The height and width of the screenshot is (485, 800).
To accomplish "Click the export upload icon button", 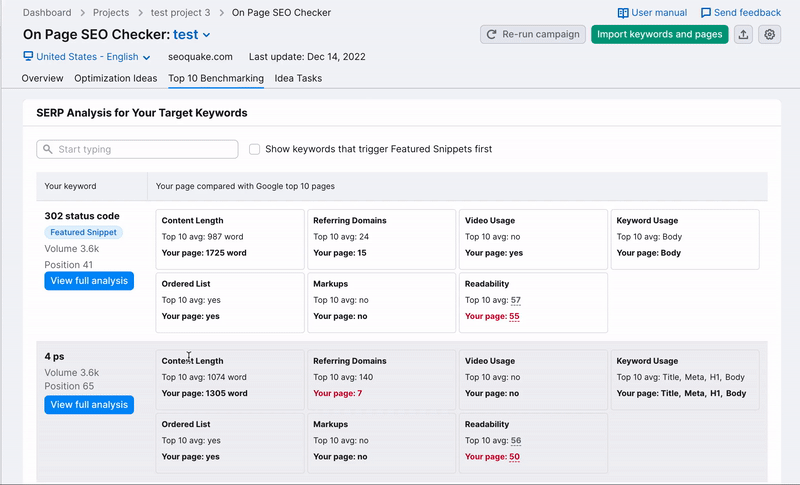I will (743, 34).
